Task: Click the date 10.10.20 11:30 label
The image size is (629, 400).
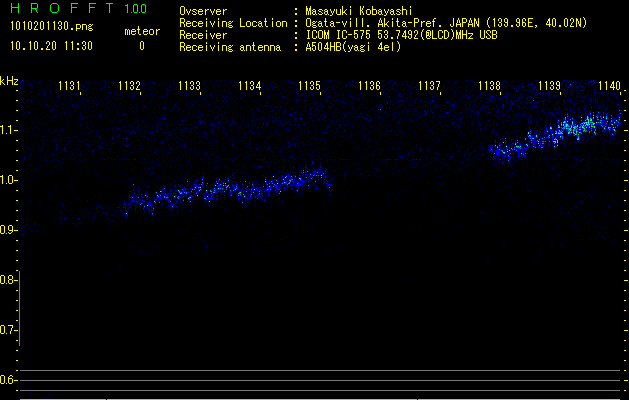Action: coord(50,46)
